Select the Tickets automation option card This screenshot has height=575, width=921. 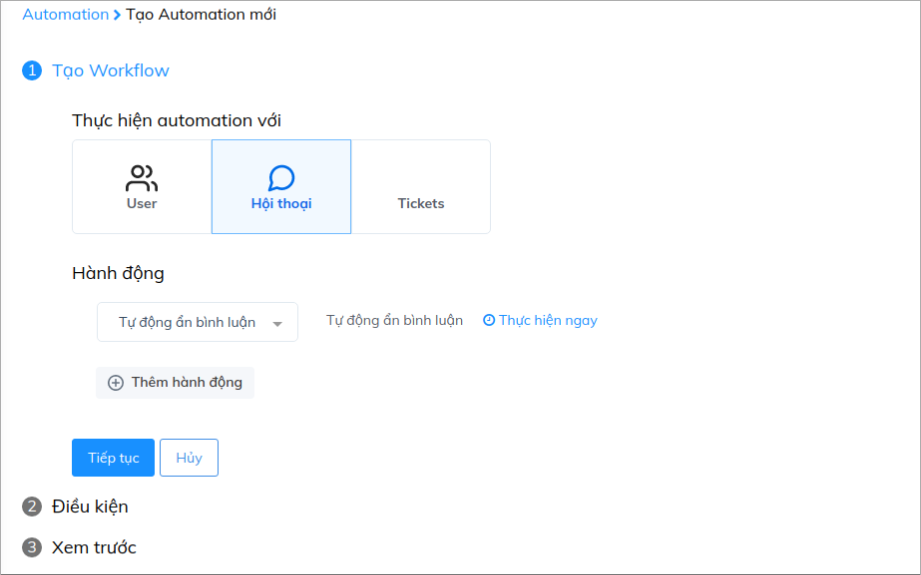pyautogui.click(x=421, y=187)
